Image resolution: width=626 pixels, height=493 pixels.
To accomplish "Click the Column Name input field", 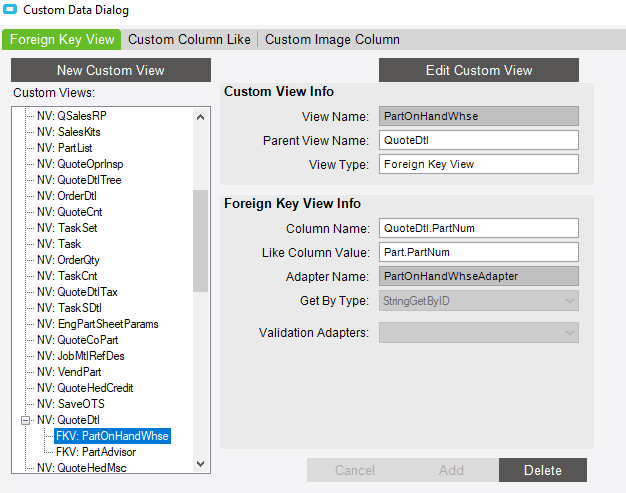I will (479, 228).
